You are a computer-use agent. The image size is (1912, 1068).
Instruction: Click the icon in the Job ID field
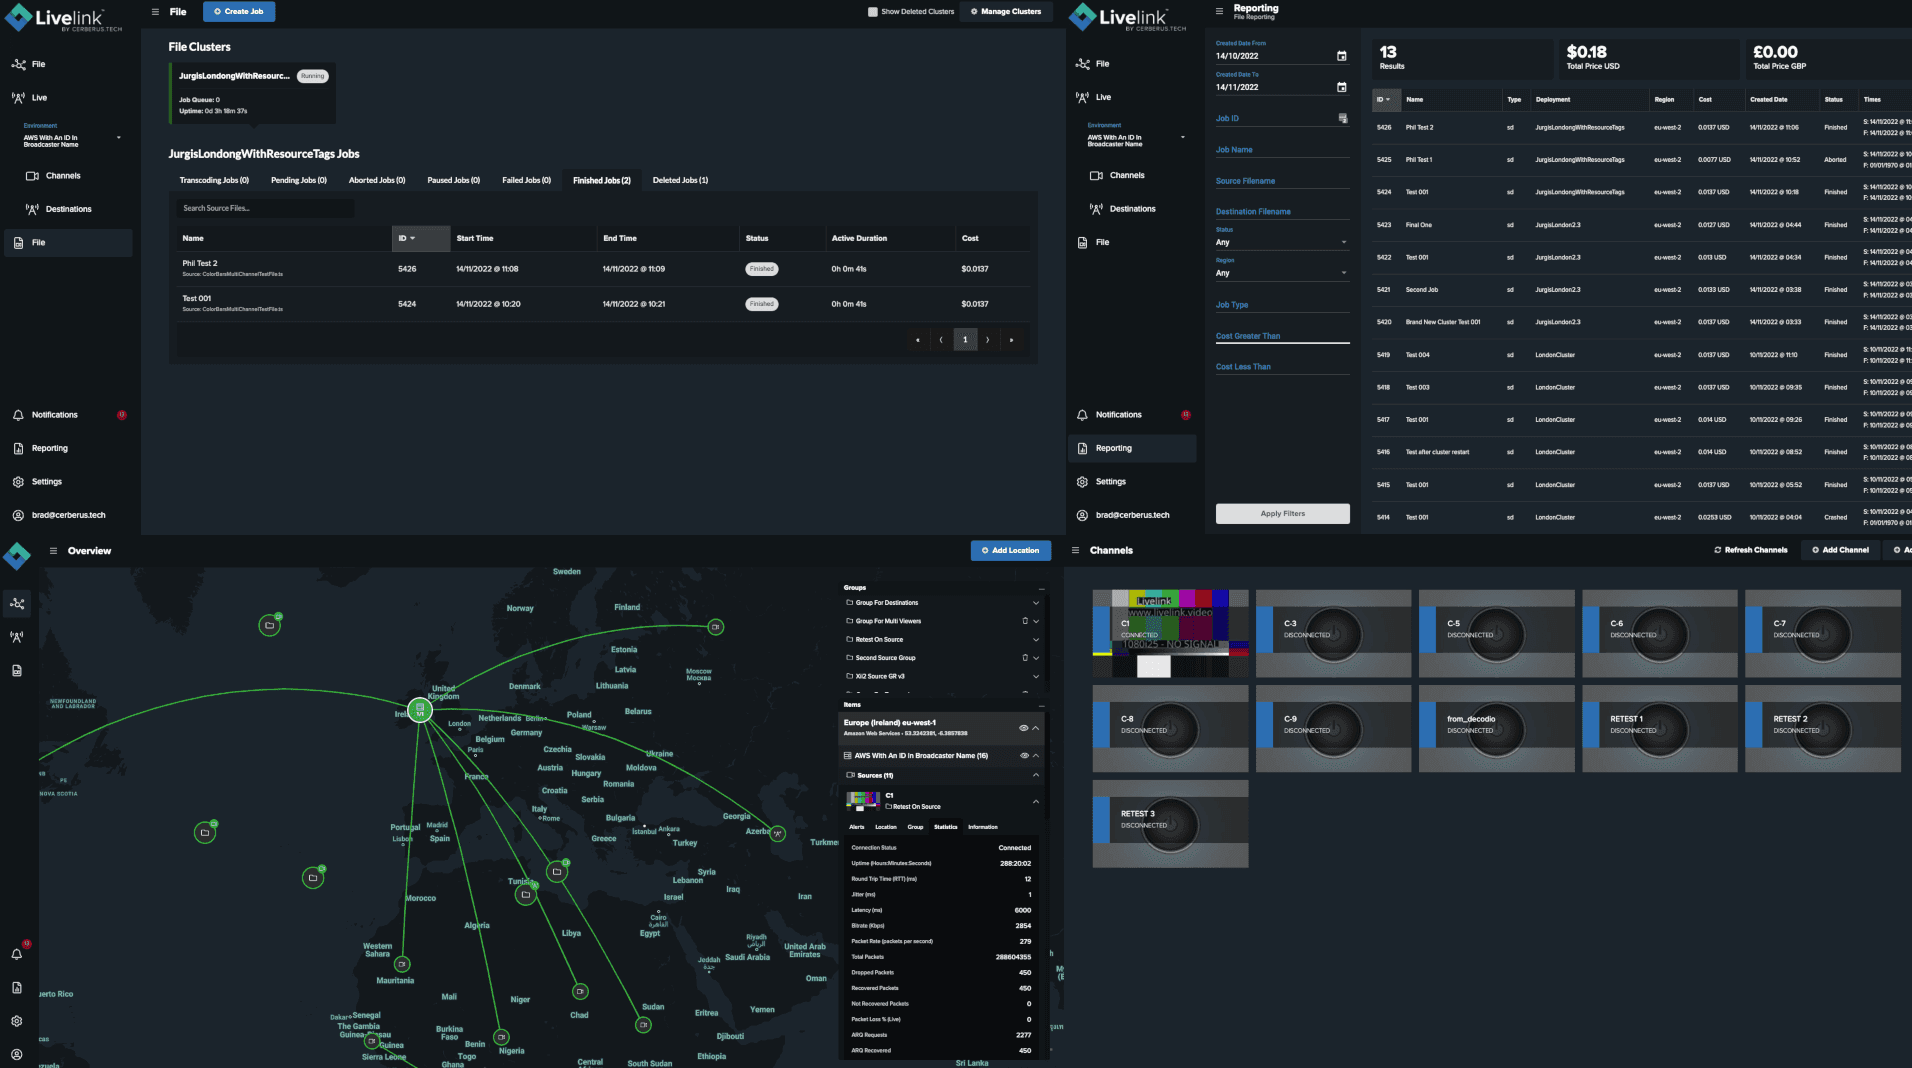[x=1343, y=119]
